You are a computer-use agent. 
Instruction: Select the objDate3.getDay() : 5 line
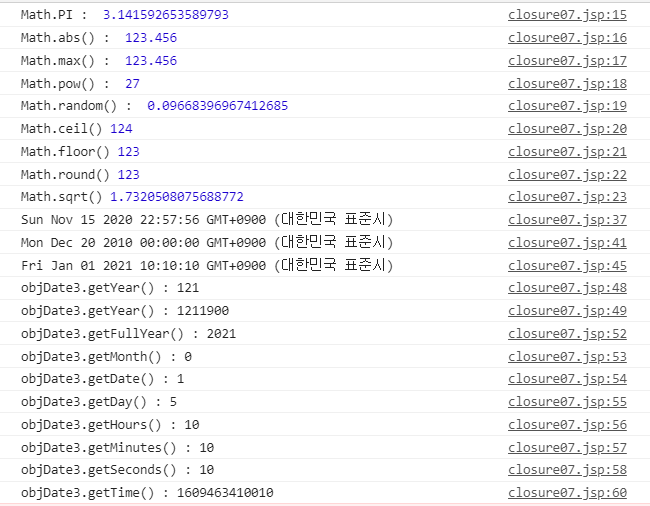(x=99, y=402)
